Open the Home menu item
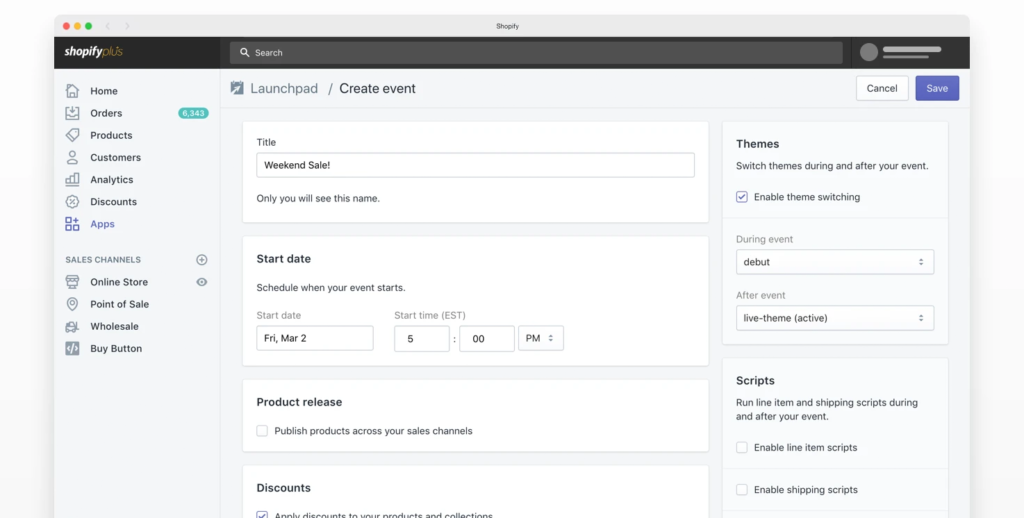The image size is (1024, 518). pyautogui.click(x=104, y=91)
